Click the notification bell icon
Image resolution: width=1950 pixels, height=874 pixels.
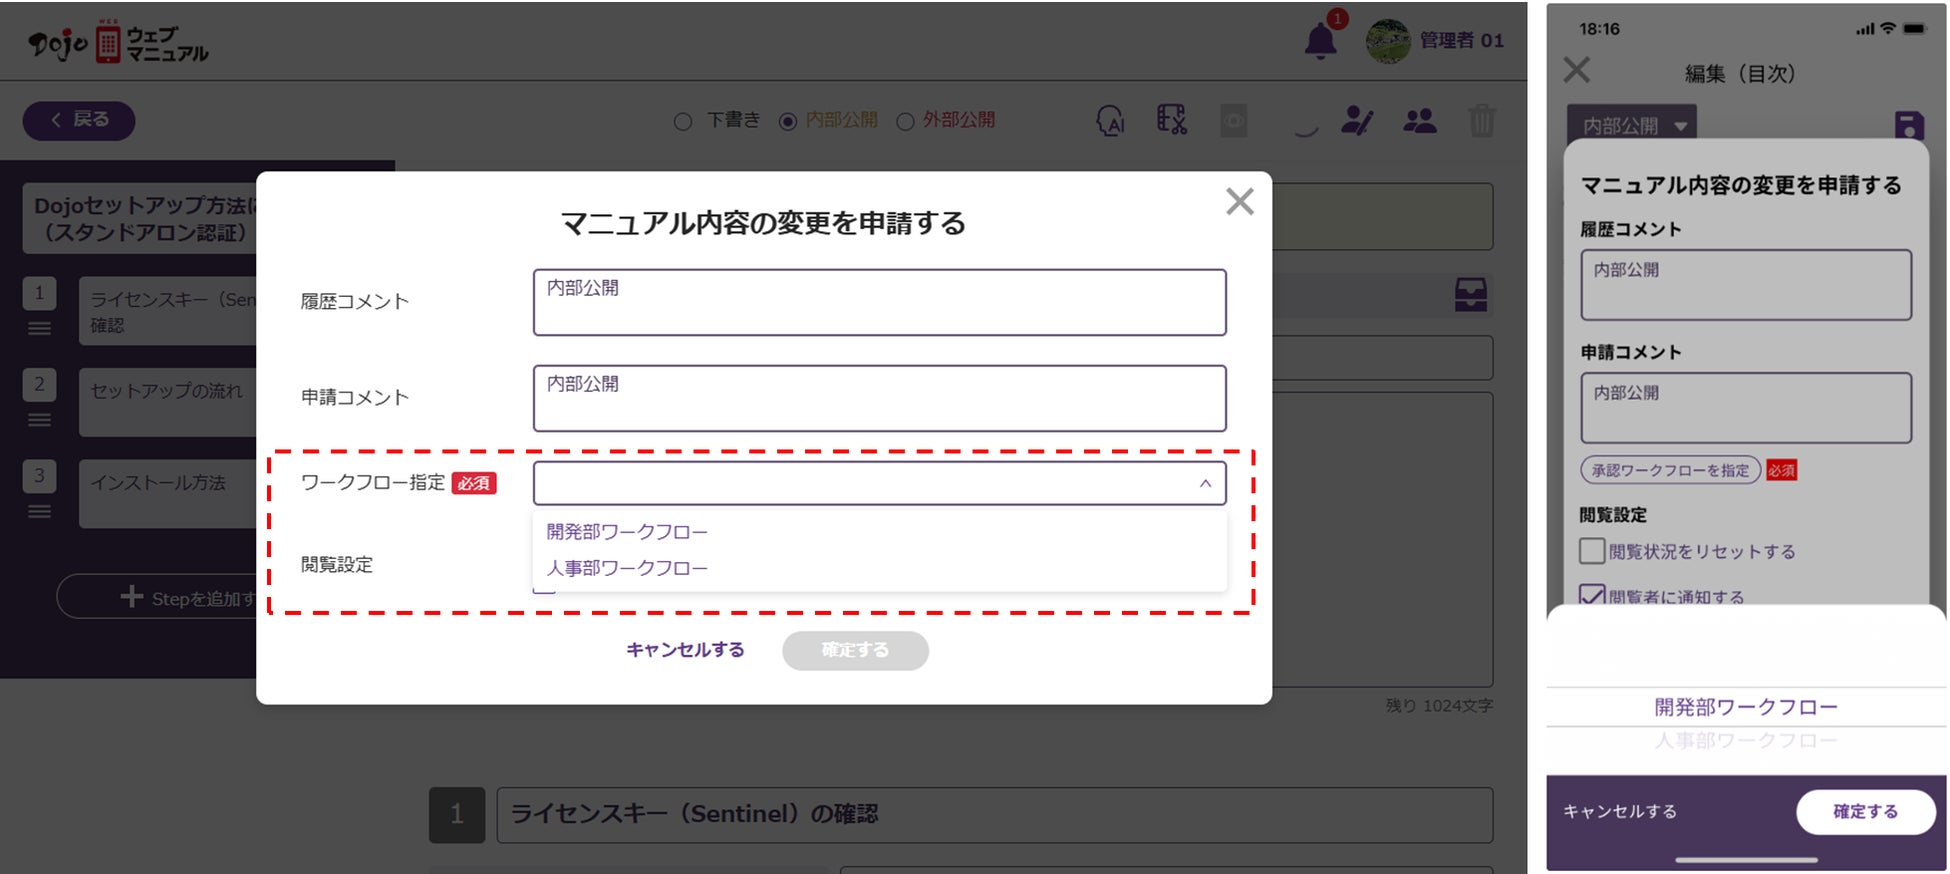point(1320,41)
